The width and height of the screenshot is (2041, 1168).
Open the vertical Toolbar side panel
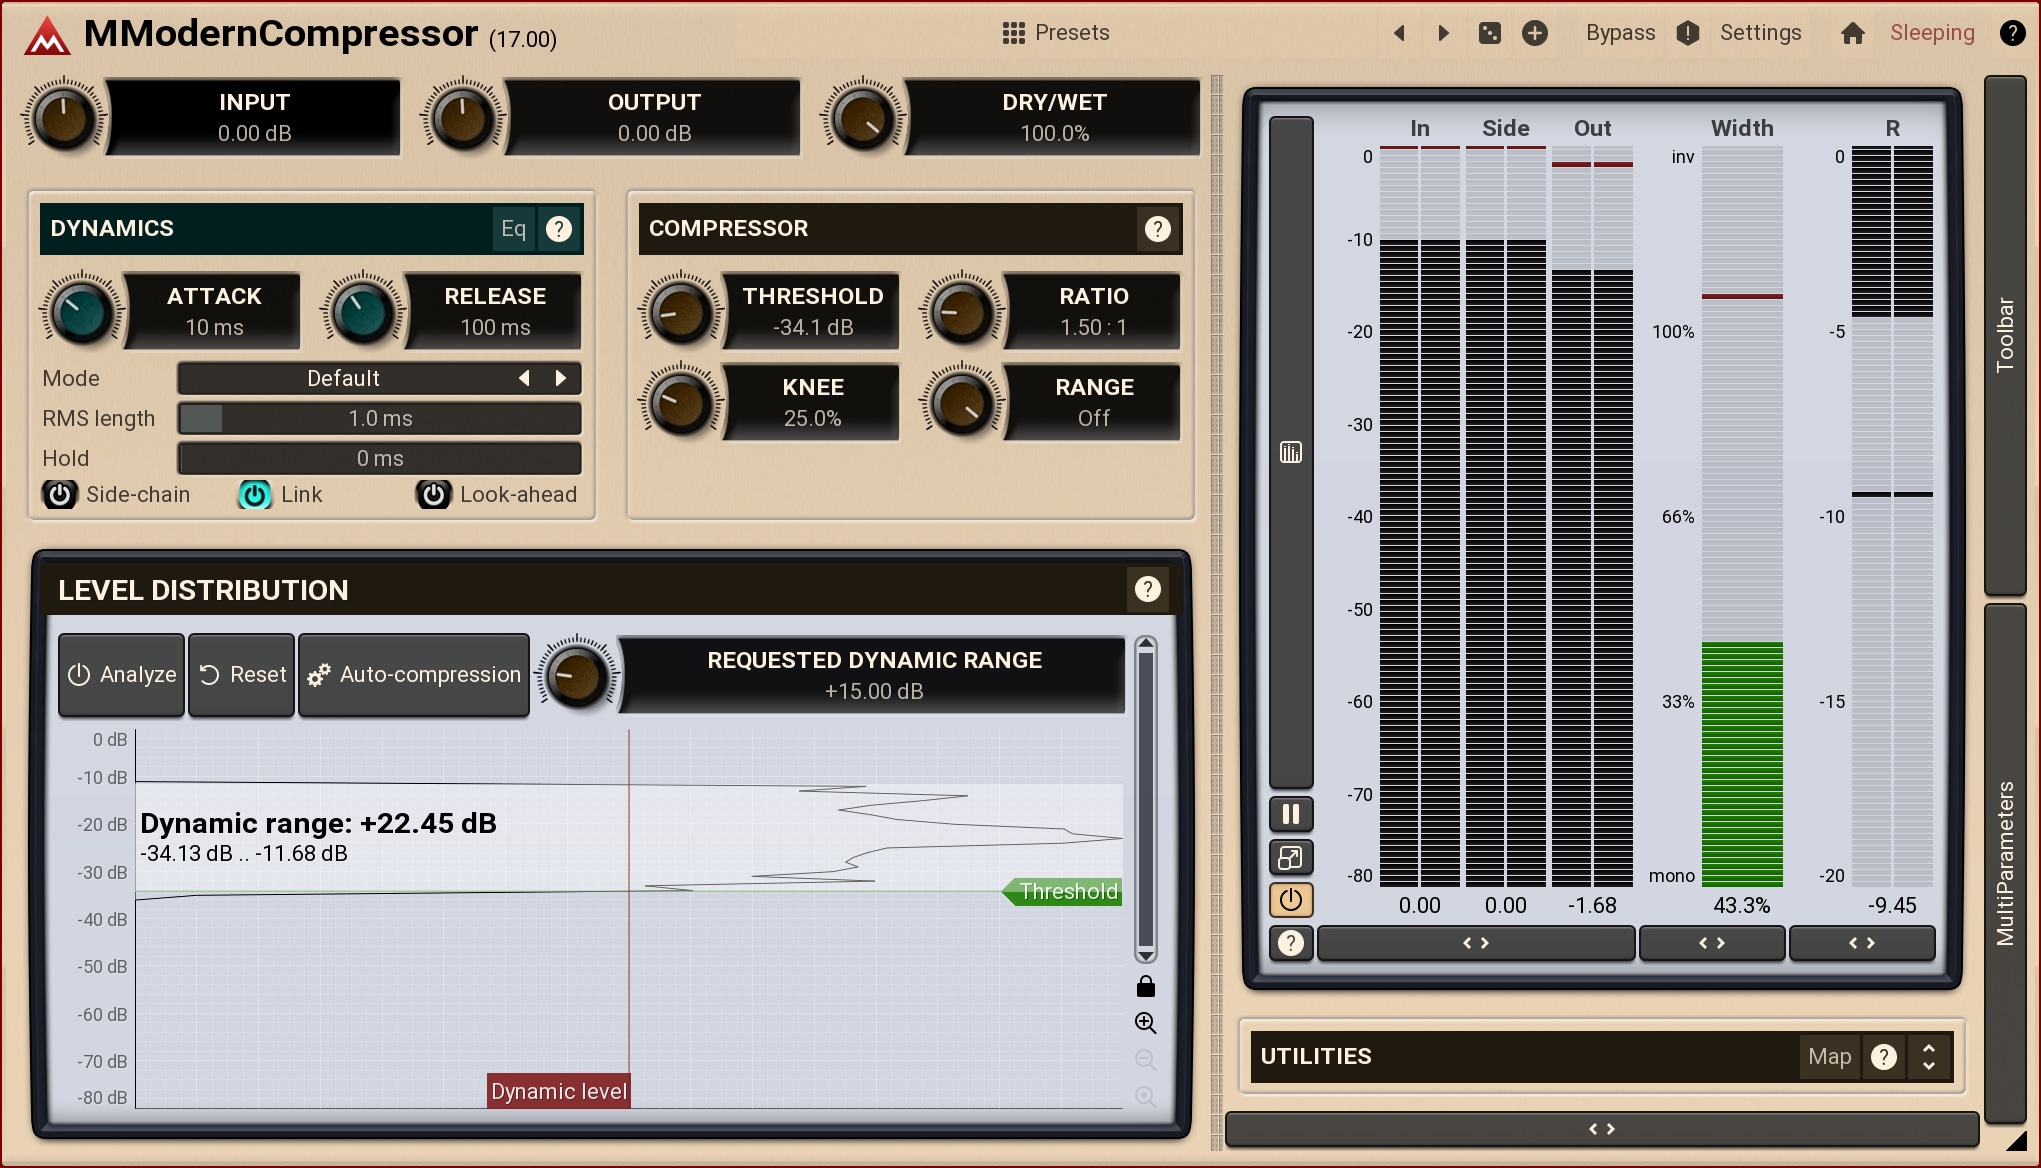[x=2004, y=335]
